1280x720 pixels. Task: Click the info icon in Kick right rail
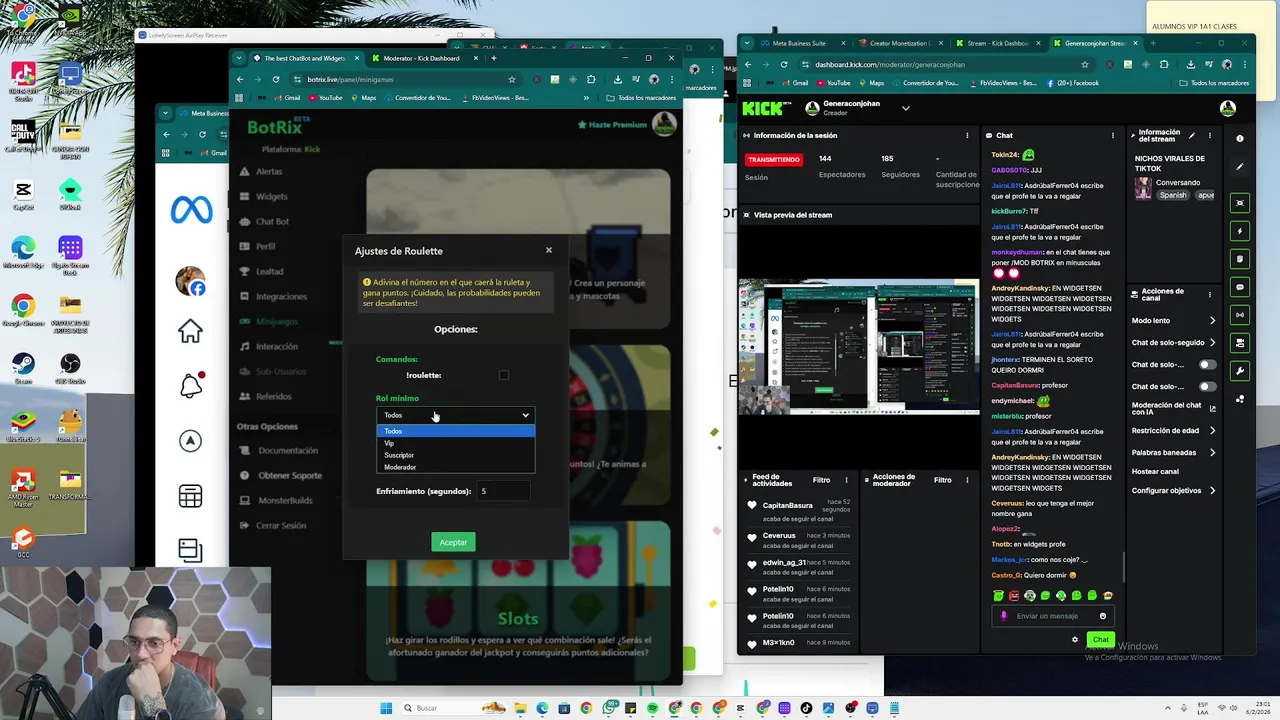1240,138
